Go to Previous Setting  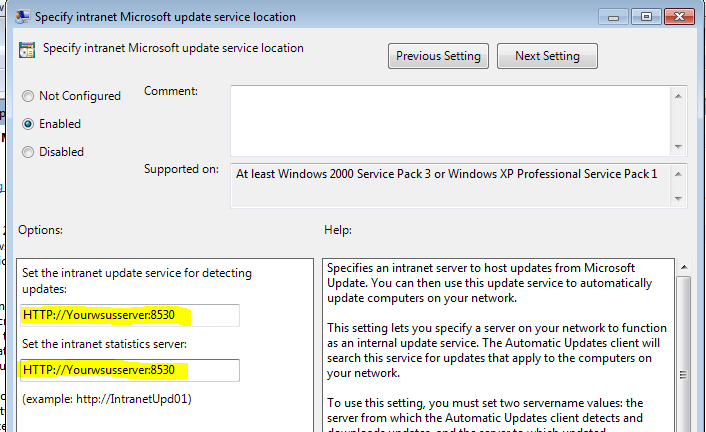point(438,56)
